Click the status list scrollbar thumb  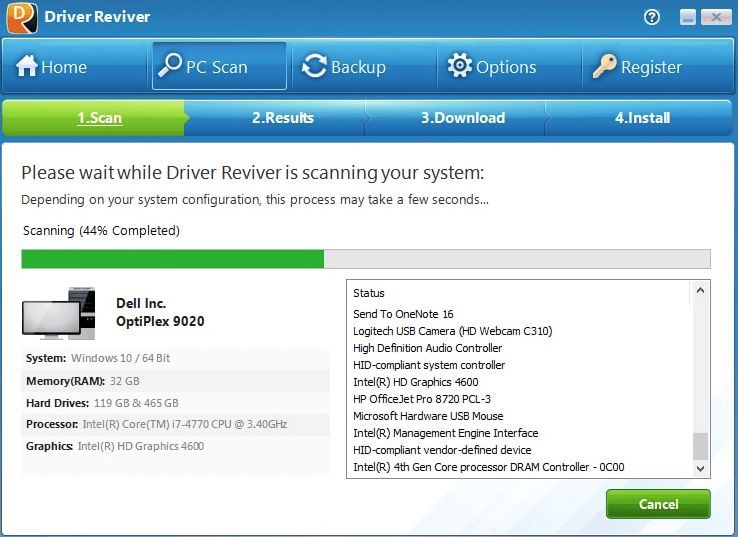point(700,446)
